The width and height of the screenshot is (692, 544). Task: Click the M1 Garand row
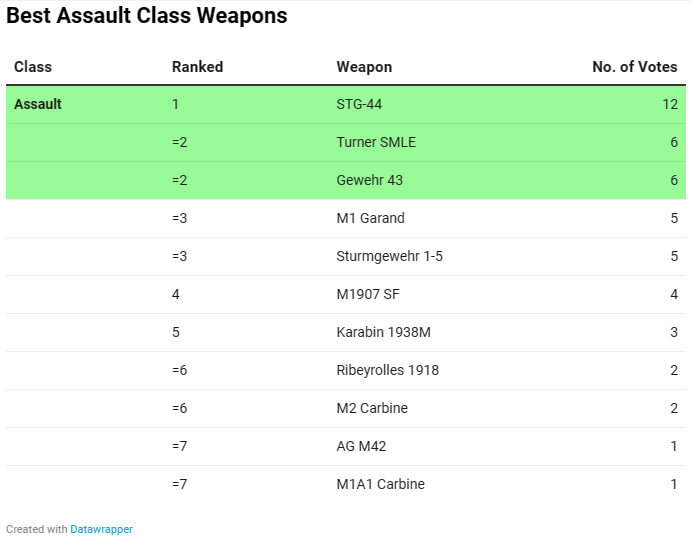point(370,218)
